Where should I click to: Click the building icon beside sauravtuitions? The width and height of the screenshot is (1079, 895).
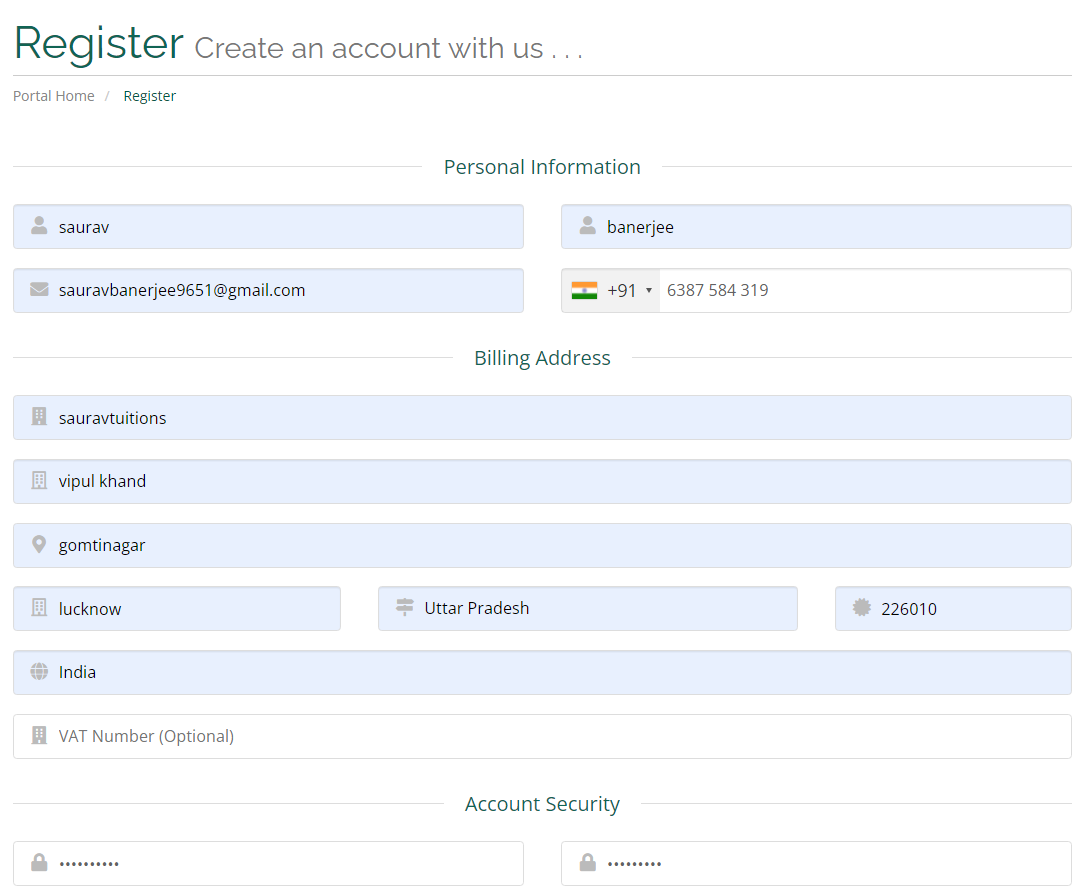38,417
